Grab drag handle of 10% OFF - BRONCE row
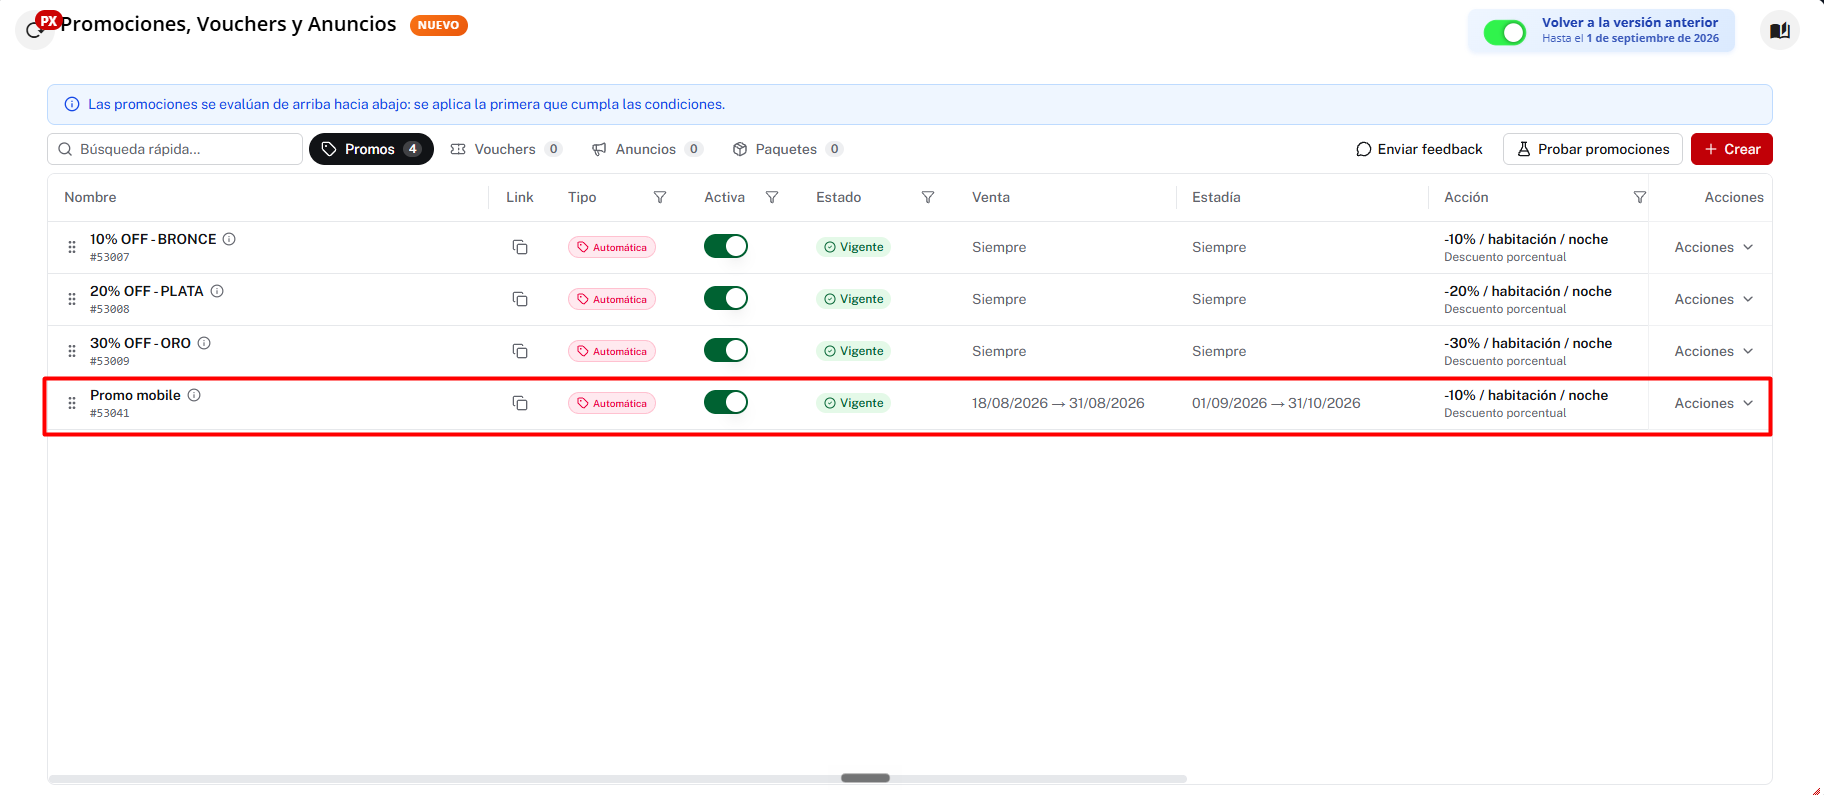Image resolution: width=1824 pixels, height=795 pixels. [72, 247]
